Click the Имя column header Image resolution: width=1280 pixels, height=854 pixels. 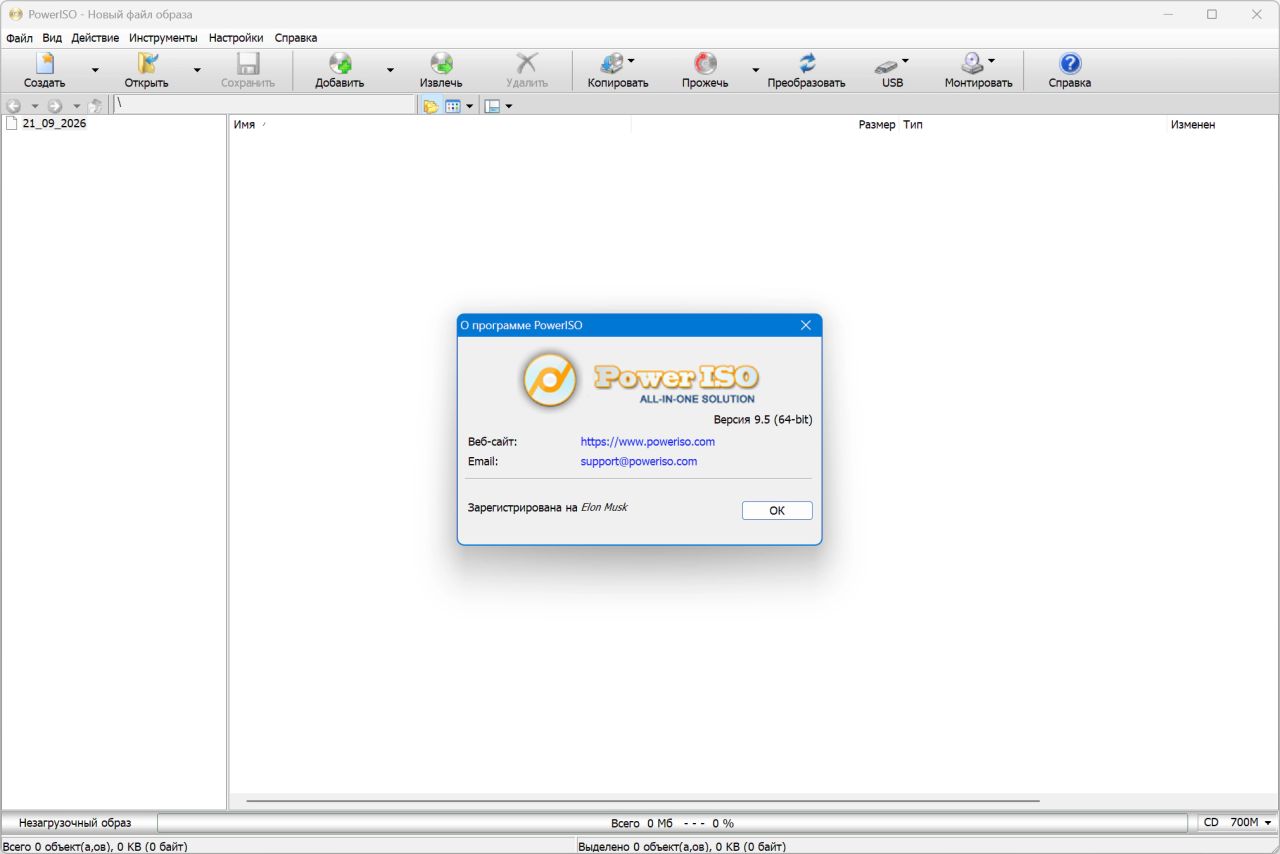coord(430,125)
